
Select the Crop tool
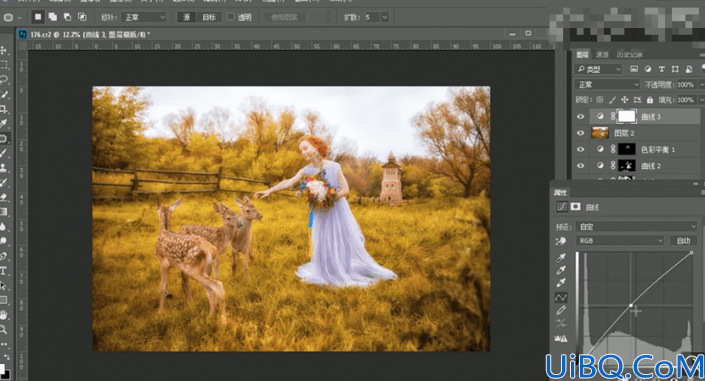tap(4, 109)
